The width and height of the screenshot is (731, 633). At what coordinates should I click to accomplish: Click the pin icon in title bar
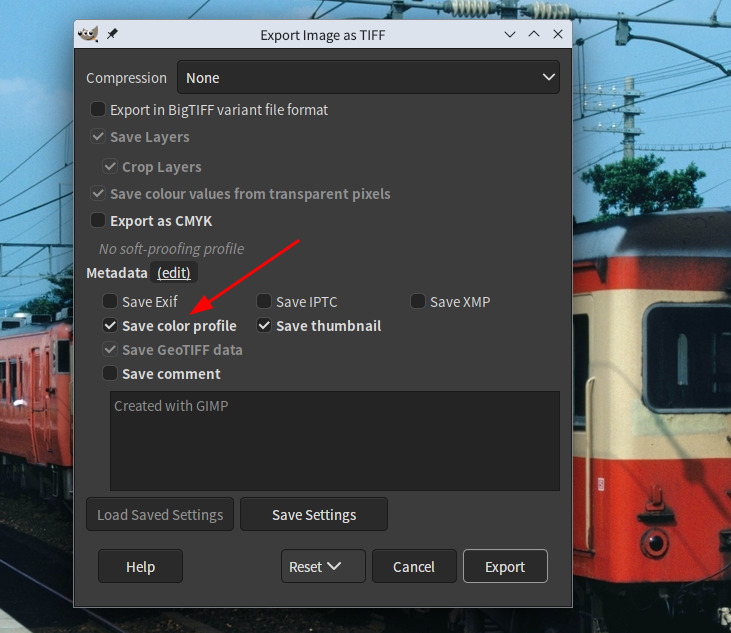pyautogui.click(x=112, y=34)
